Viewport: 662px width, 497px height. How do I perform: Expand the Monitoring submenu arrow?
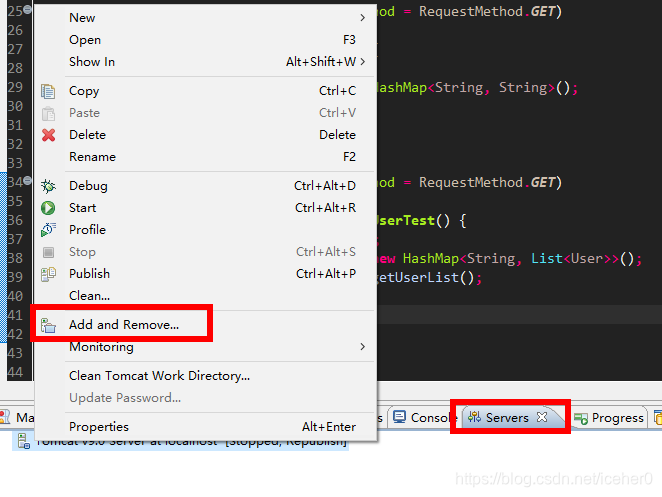tap(363, 347)
